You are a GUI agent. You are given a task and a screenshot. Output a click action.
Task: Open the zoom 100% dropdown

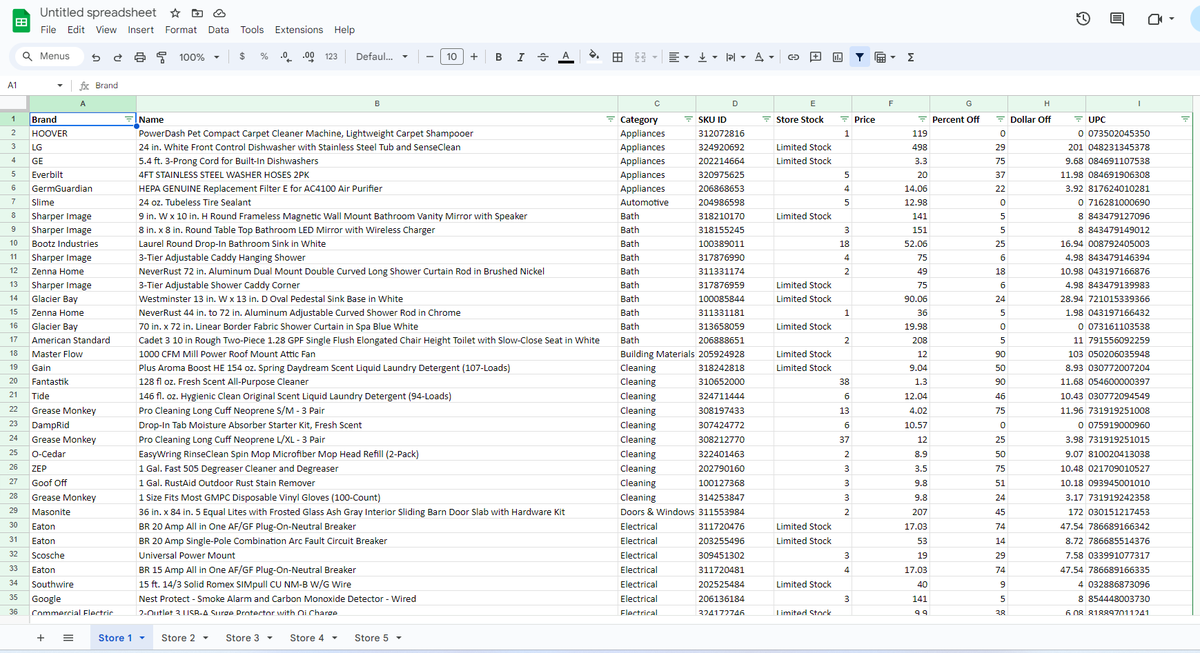coord(199,57)
